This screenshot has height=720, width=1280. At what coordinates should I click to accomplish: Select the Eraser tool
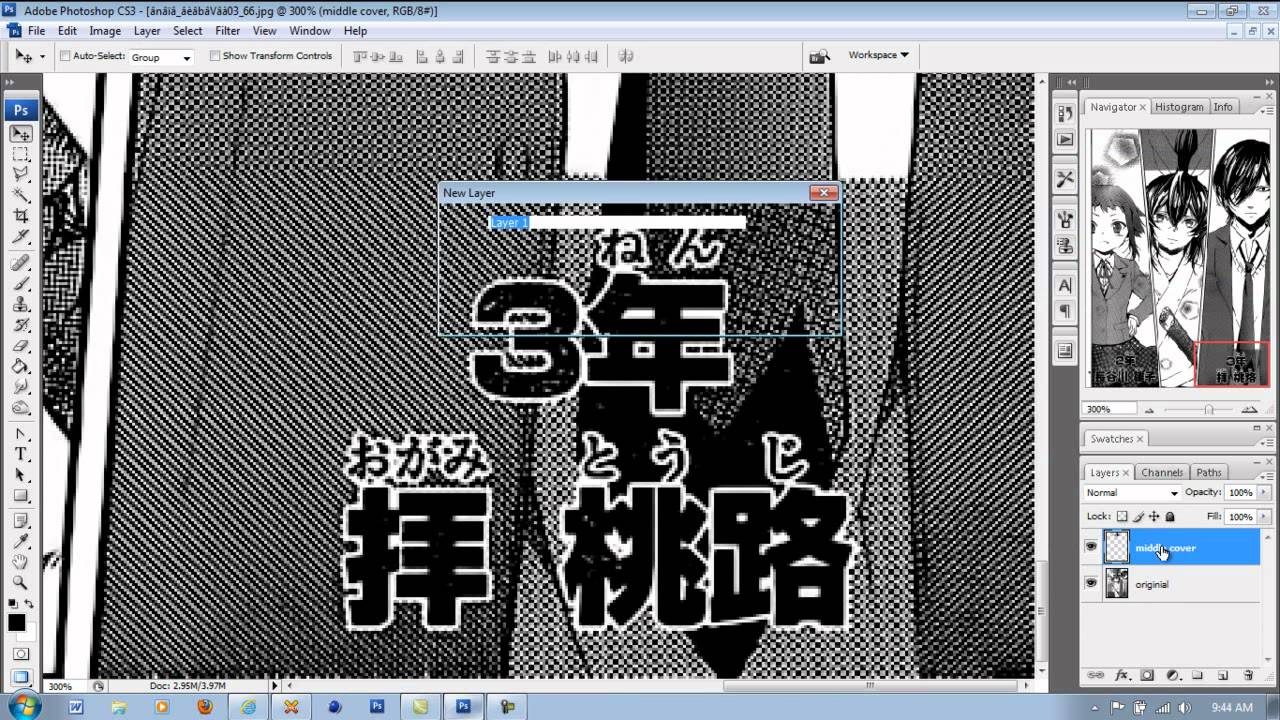[20, 347]
